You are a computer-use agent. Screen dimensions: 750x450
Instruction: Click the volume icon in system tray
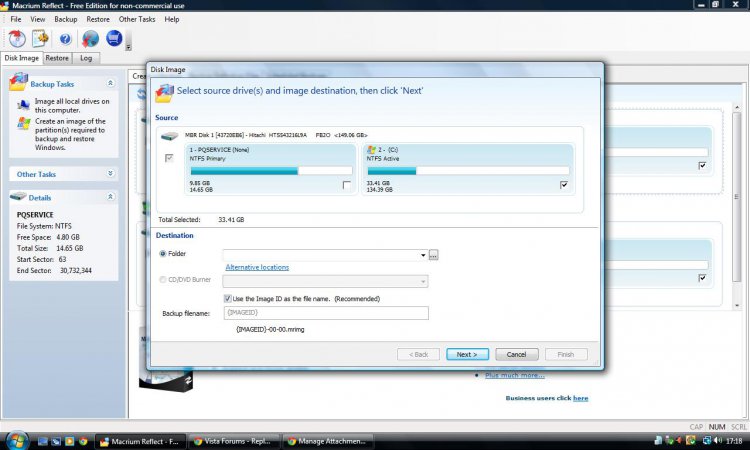(x=718, y=440)
